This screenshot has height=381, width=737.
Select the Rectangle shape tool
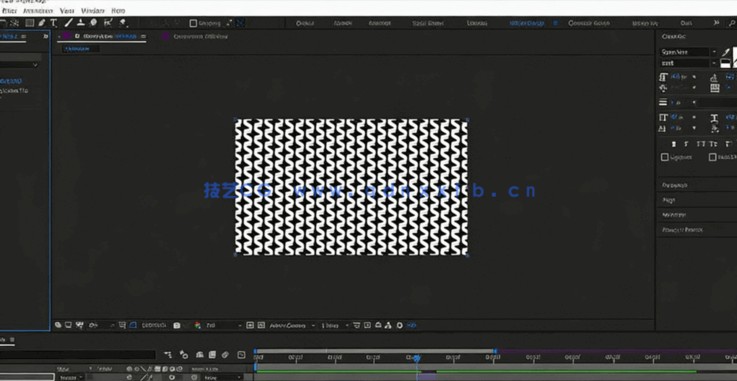coord(30,23)
